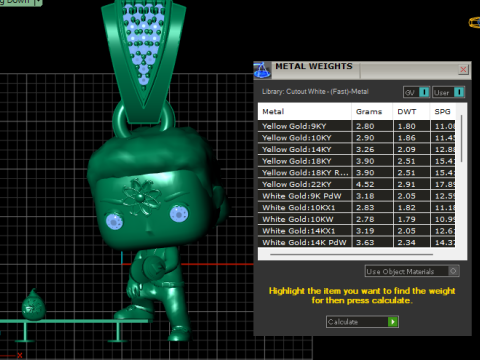Select the White Gold:14K PdW row
Image resolution: width=480 pixels, height=360 pixels.
pyautogui.click(x=356, y=242)
